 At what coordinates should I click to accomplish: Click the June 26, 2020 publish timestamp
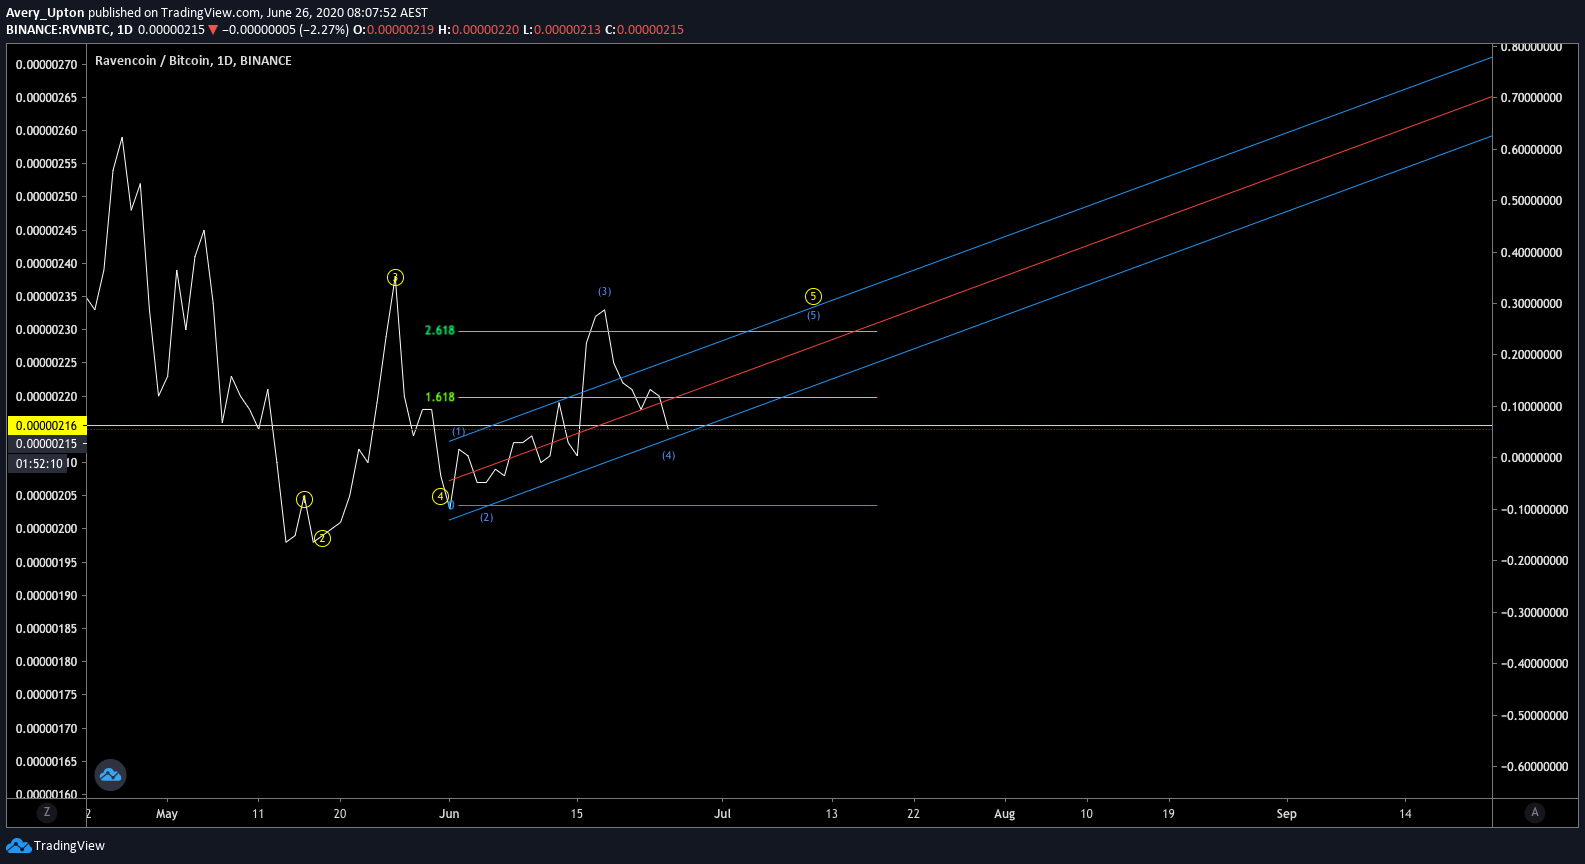click(x=348, y=13)
